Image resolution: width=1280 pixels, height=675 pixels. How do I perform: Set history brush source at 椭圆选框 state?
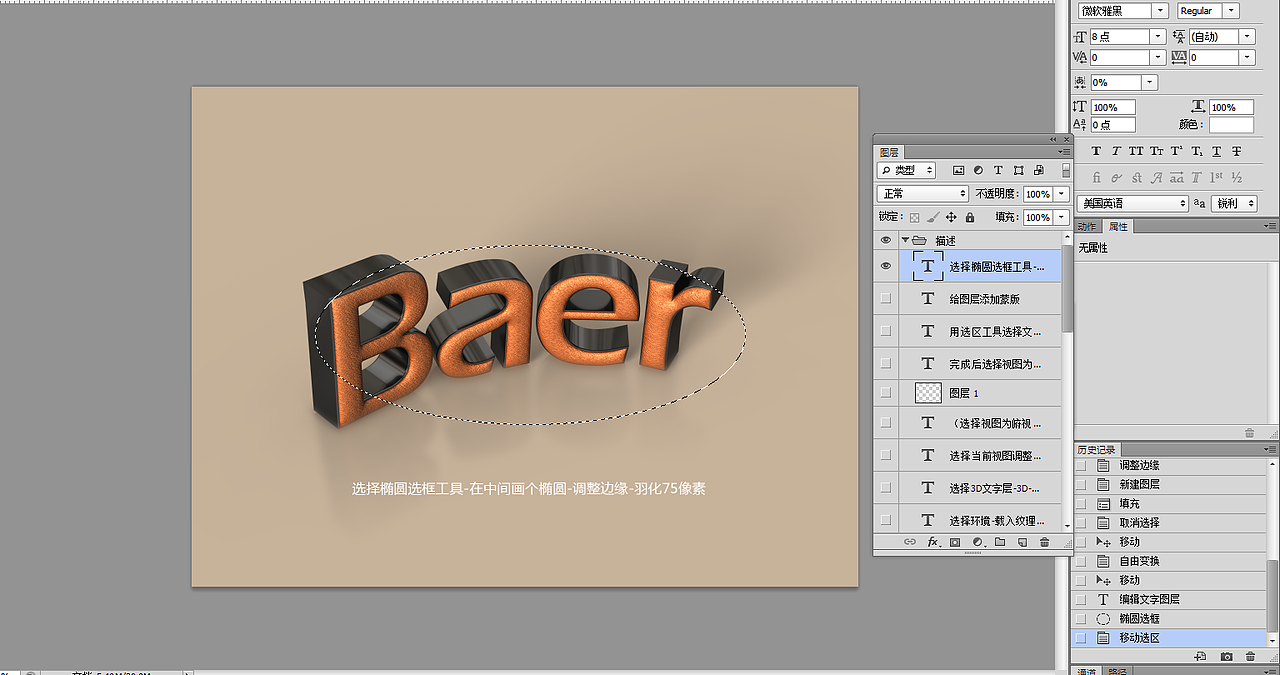pos(1080,619)
